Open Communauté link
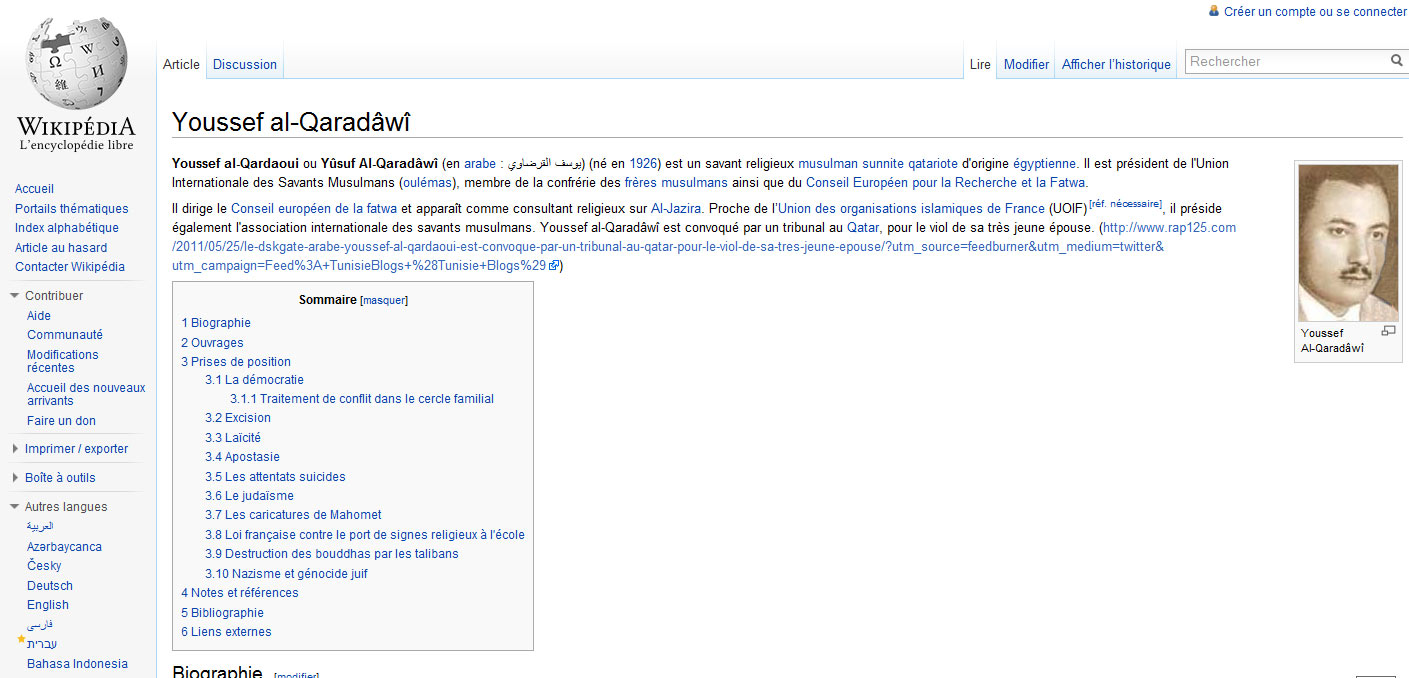Viewport: 1409px width, 678px height. (x=65, y=335)
